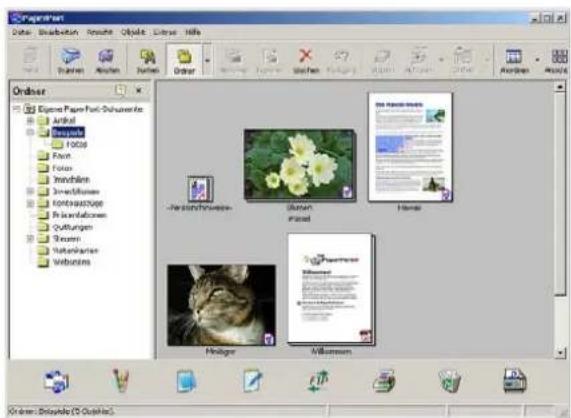
Task: Select the Visitenkarten folder
Action: pos(75,251)
